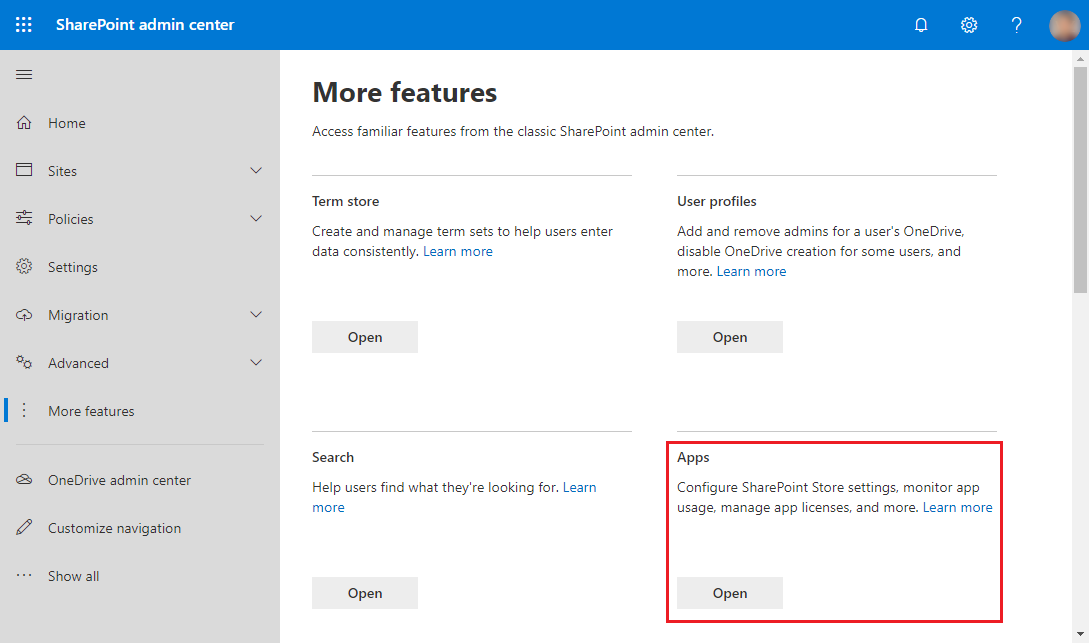The width and height of the screenshot is (1089, 643).
Task: Click the OneDrive cloud icon
Action: (24, 480)
